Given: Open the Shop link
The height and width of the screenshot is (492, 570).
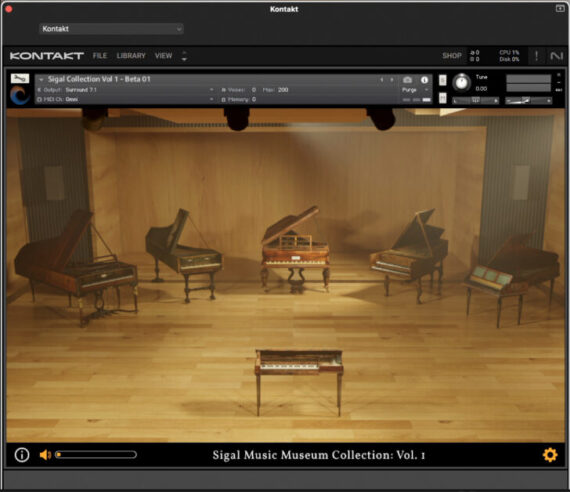Looking at the screenshot, I should click(x=451, y=56).
